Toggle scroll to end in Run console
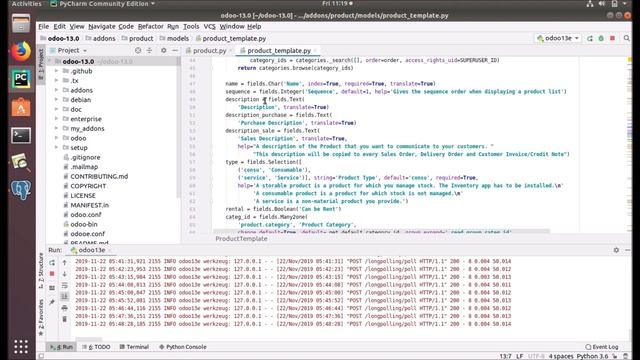The image size is (640, 360). click(x=64, y=296)
